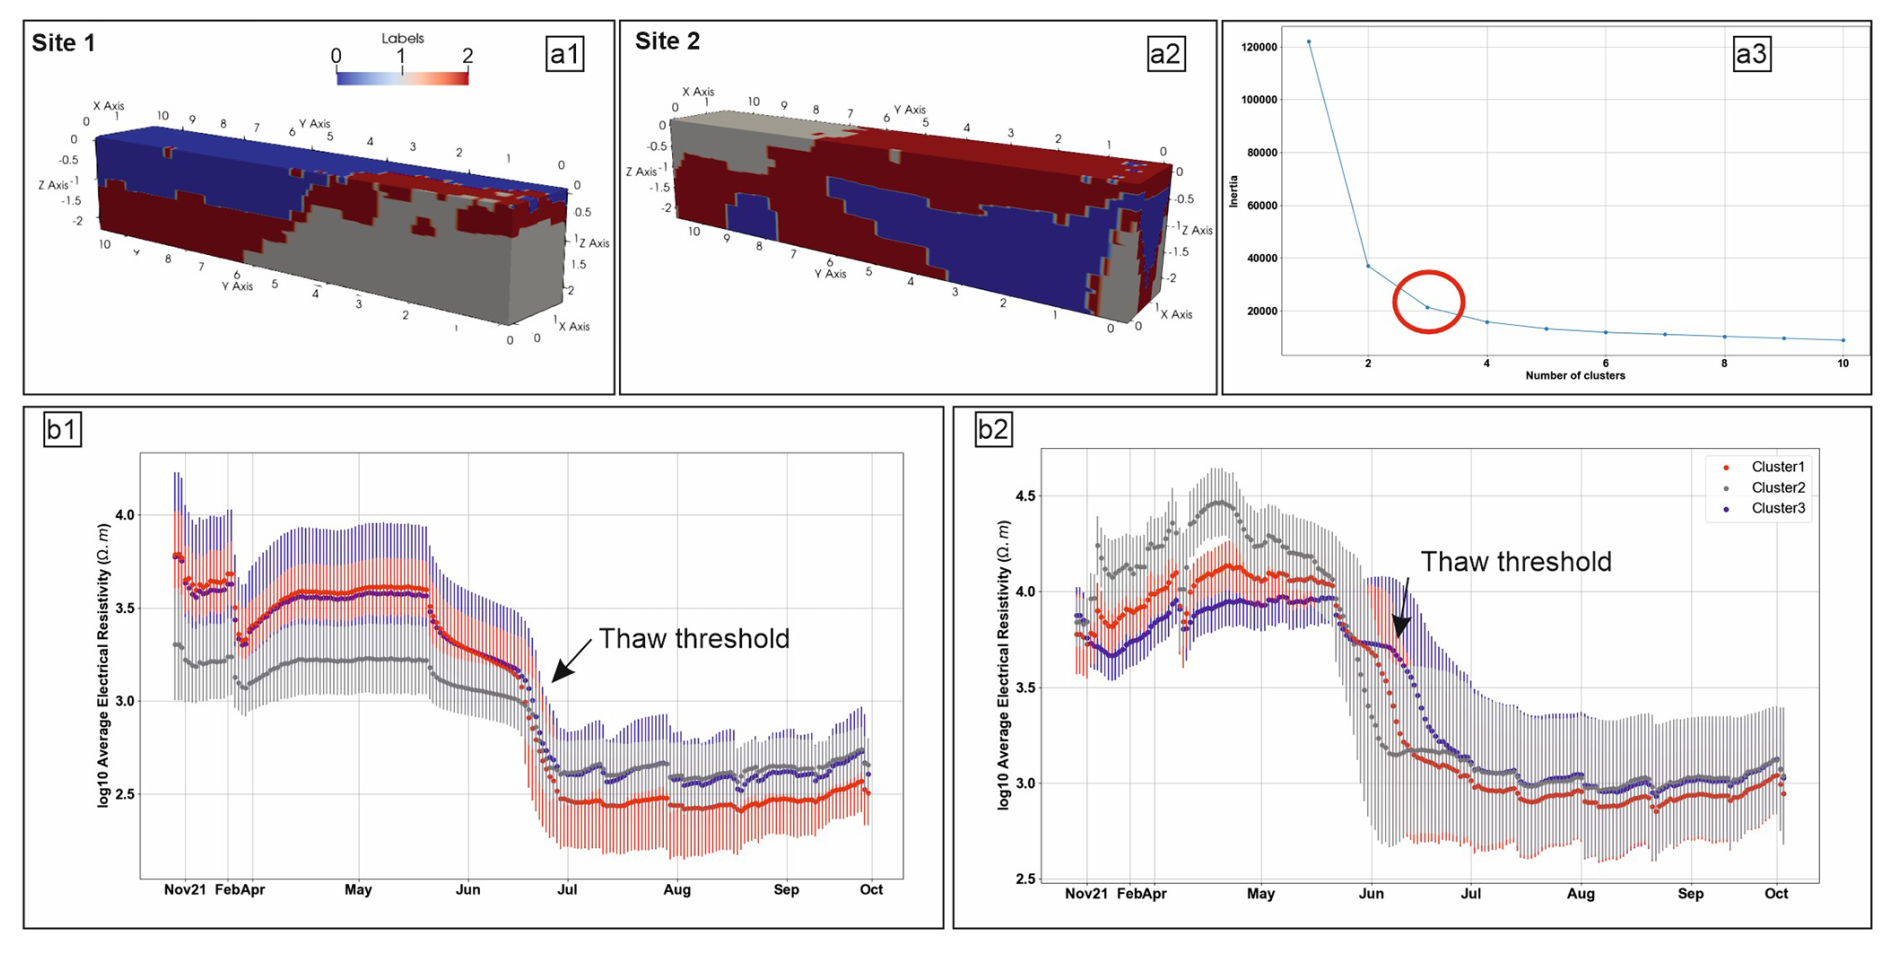This screenshot has width=1892, height=955.
Task: Select the b2 panel label box
Action: (x=992, y=430)
